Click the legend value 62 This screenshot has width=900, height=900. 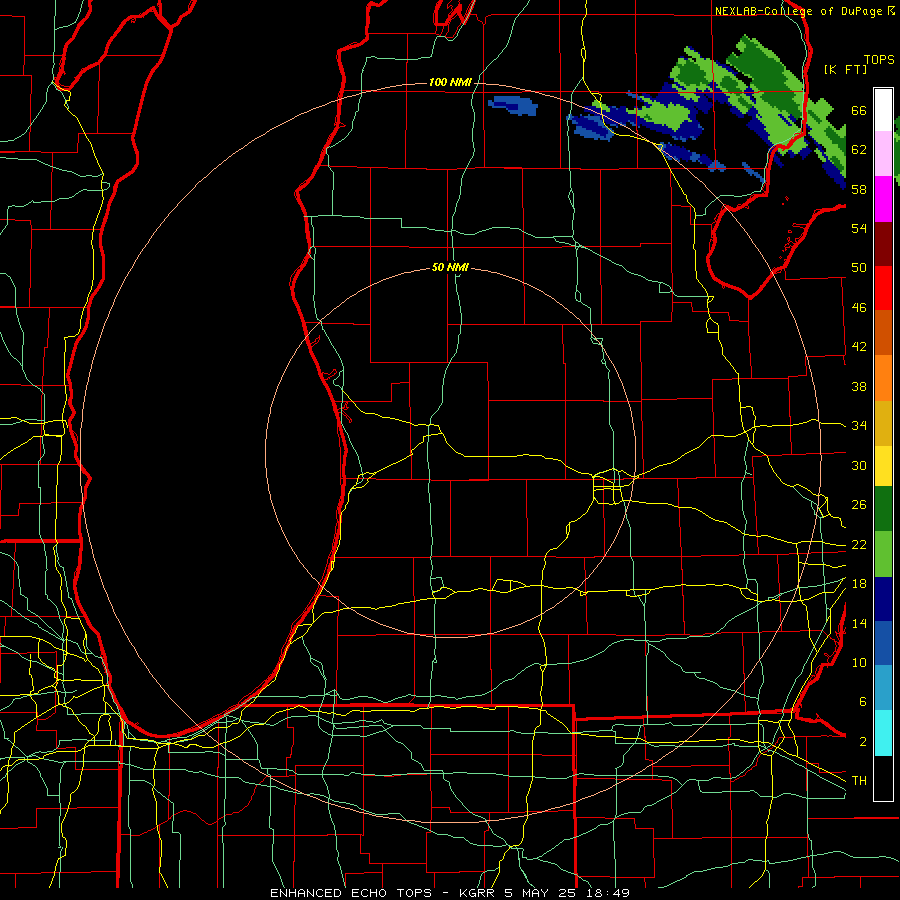pos(859,150)
